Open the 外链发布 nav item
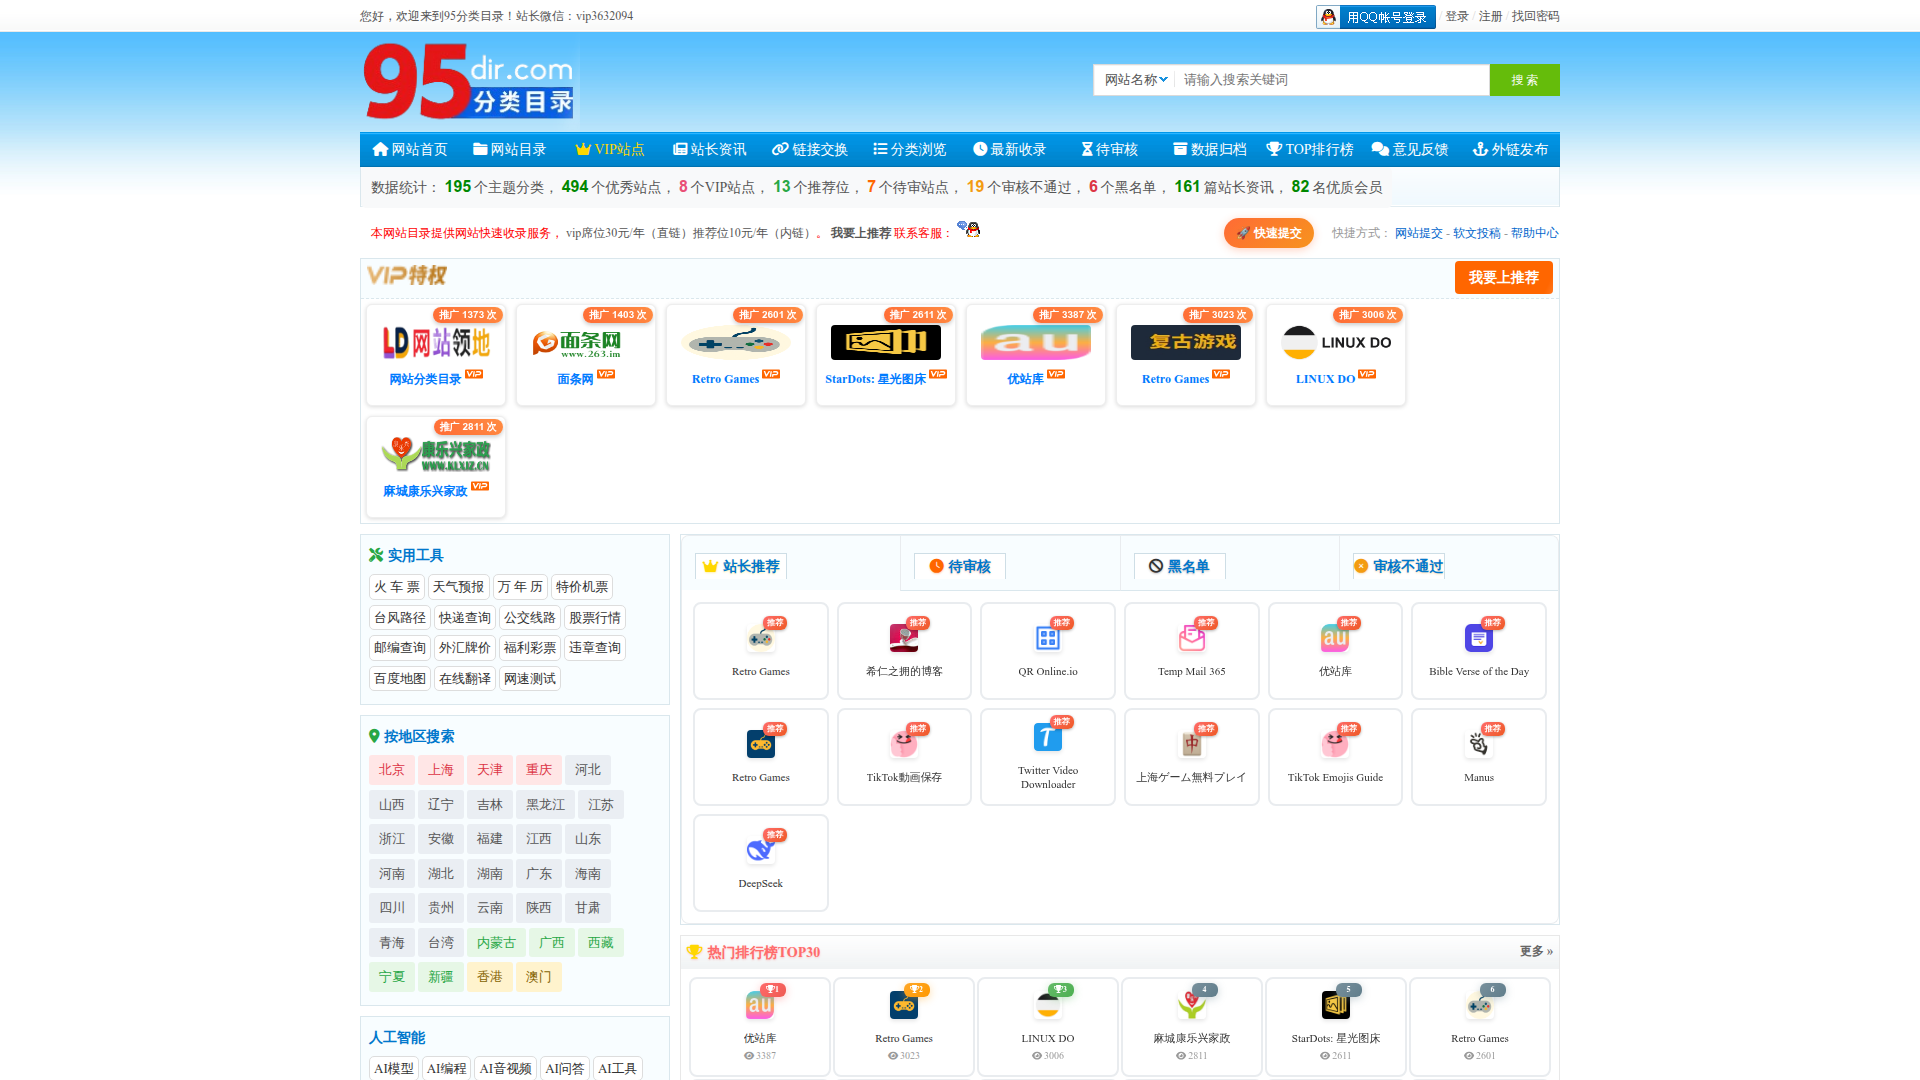 pyautogui.click(x=1510, y=149)
